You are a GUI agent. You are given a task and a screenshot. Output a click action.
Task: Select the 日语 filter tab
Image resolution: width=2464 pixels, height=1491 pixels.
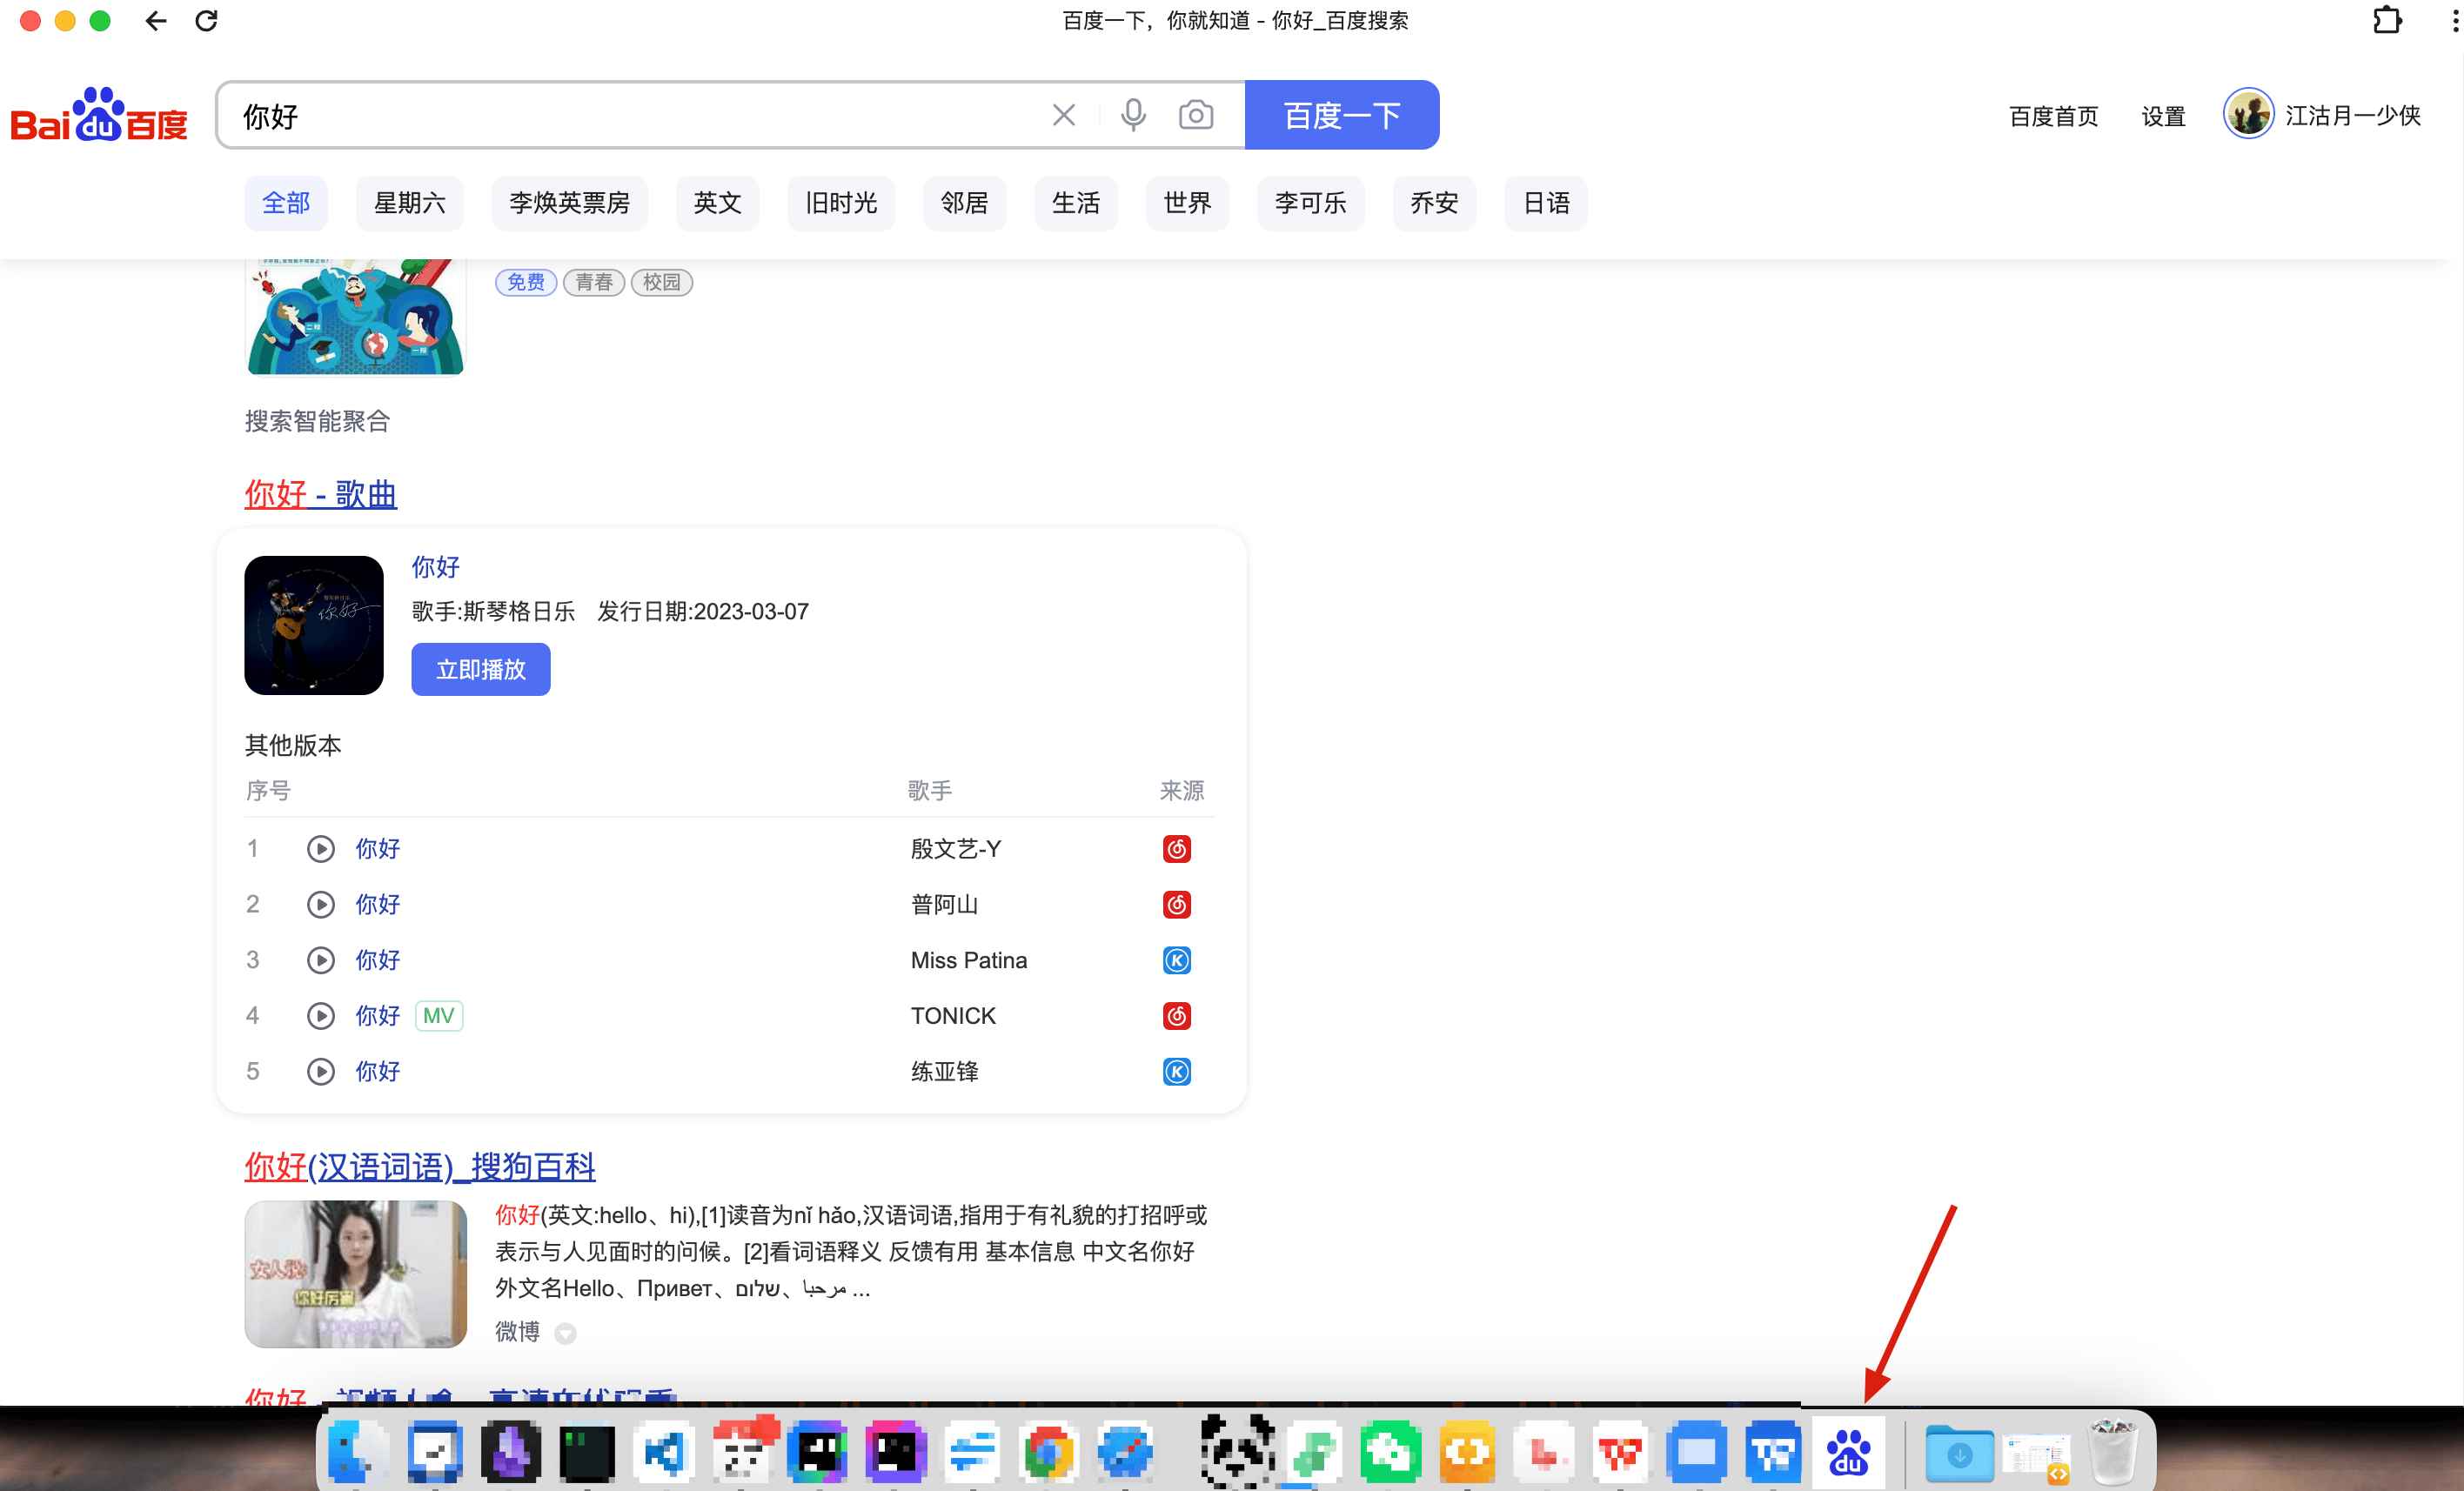point(1545,203)
